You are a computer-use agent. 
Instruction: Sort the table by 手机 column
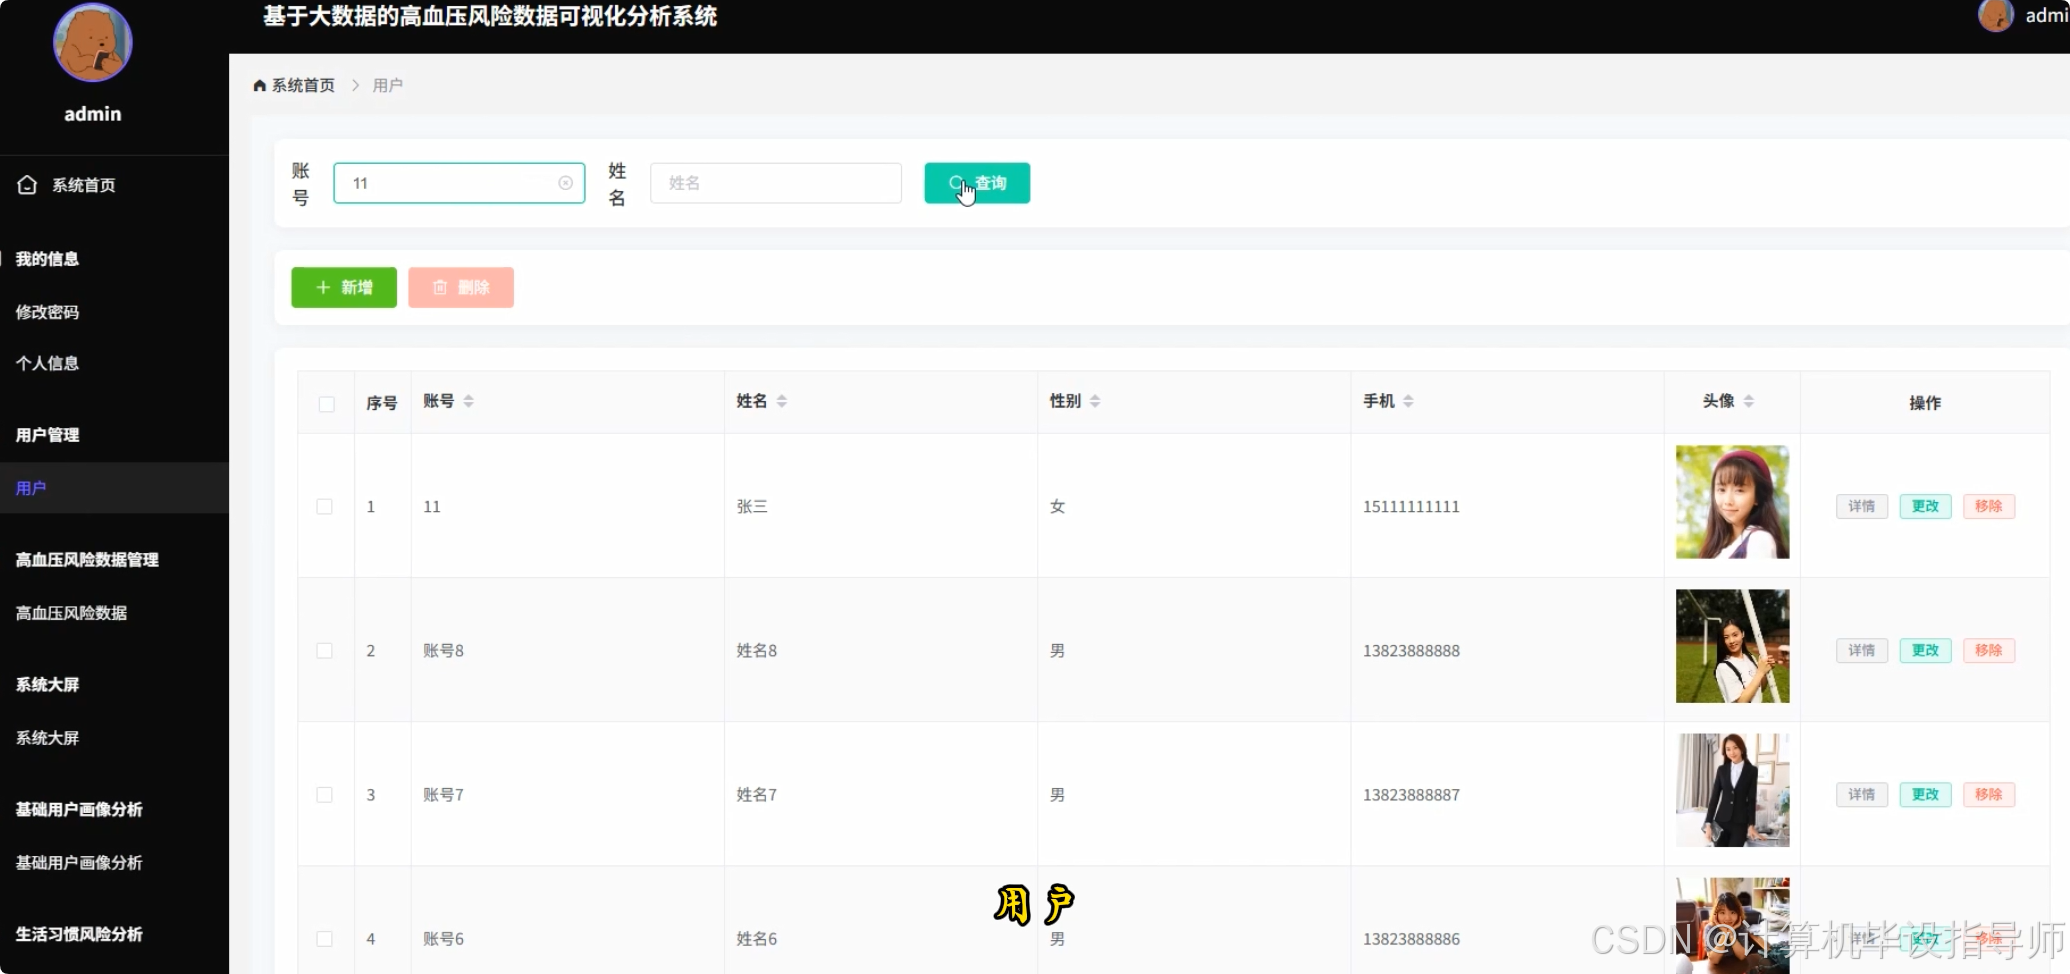1410,400
